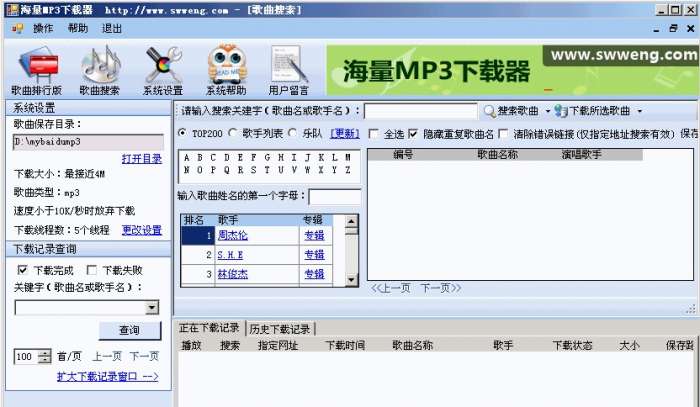700x407 pixels.
Task: Click the 指定网址 column header
Action: (278, 345)
